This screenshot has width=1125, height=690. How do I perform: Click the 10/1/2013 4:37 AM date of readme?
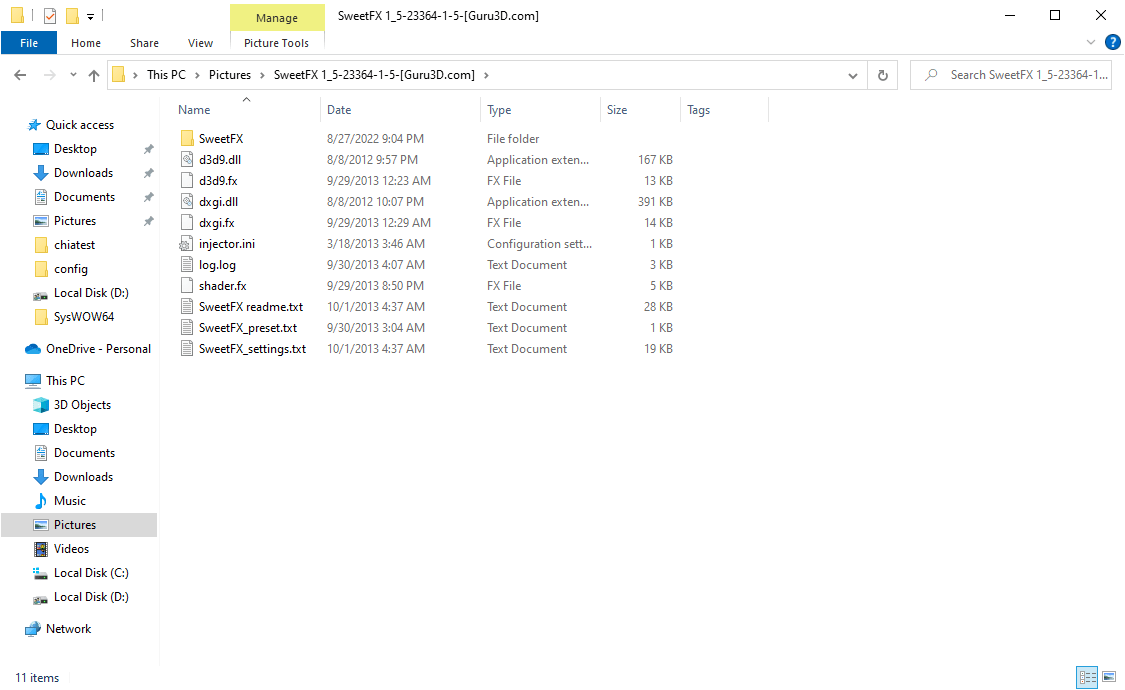tap(376, 307)
